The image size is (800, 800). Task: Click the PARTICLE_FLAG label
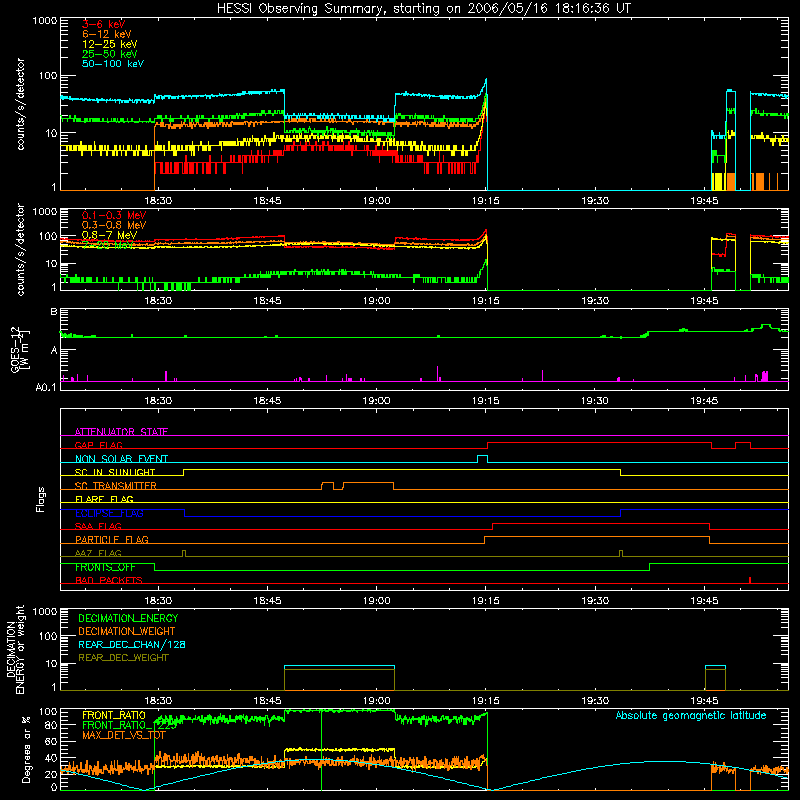(112, 539)
